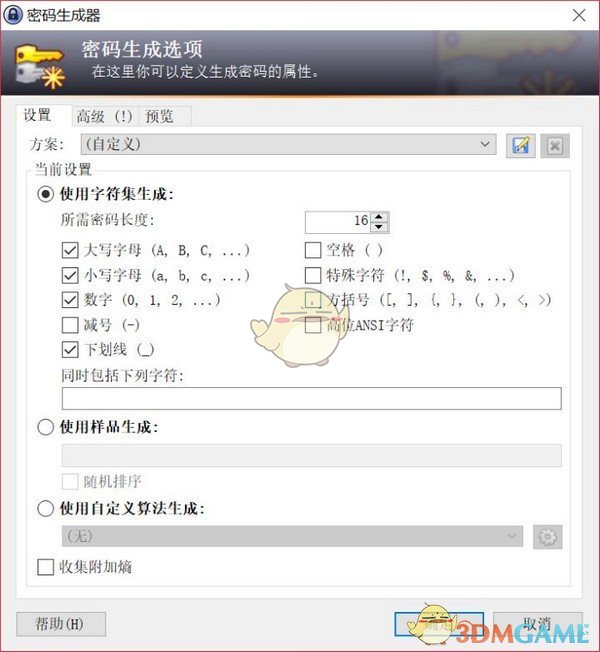Click the delete profile icon
This screenshot has width=600, height=652.
click(x=555, y=146)
